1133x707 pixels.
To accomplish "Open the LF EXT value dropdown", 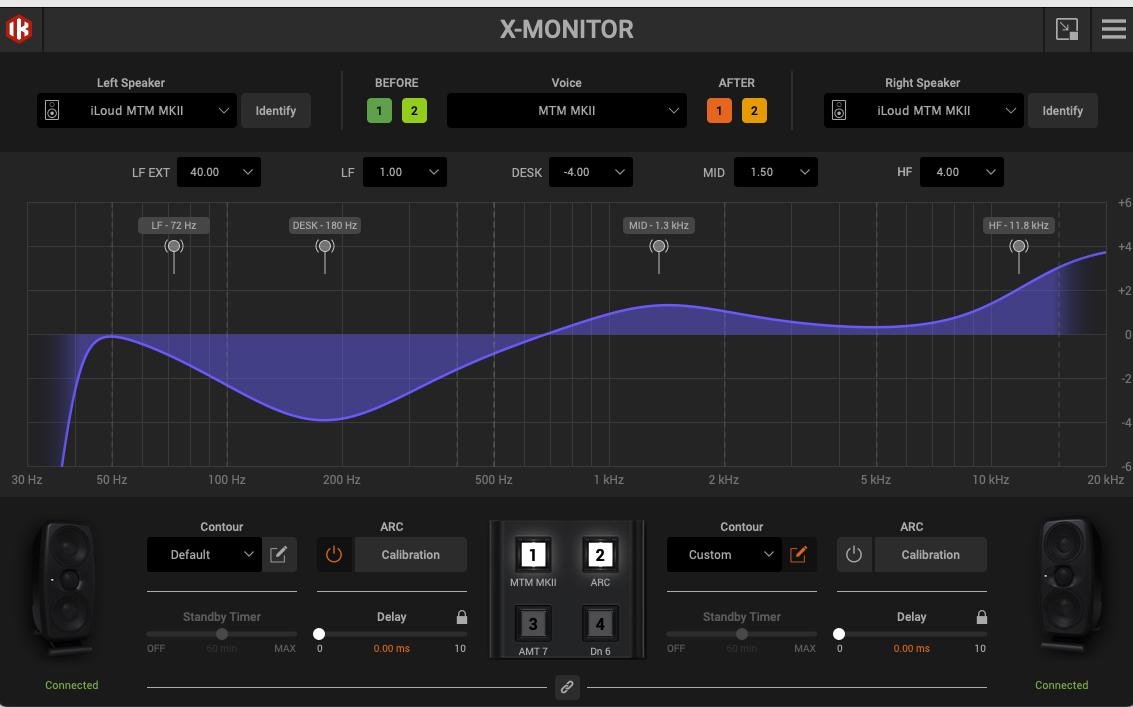I will [x=219, y=172].
